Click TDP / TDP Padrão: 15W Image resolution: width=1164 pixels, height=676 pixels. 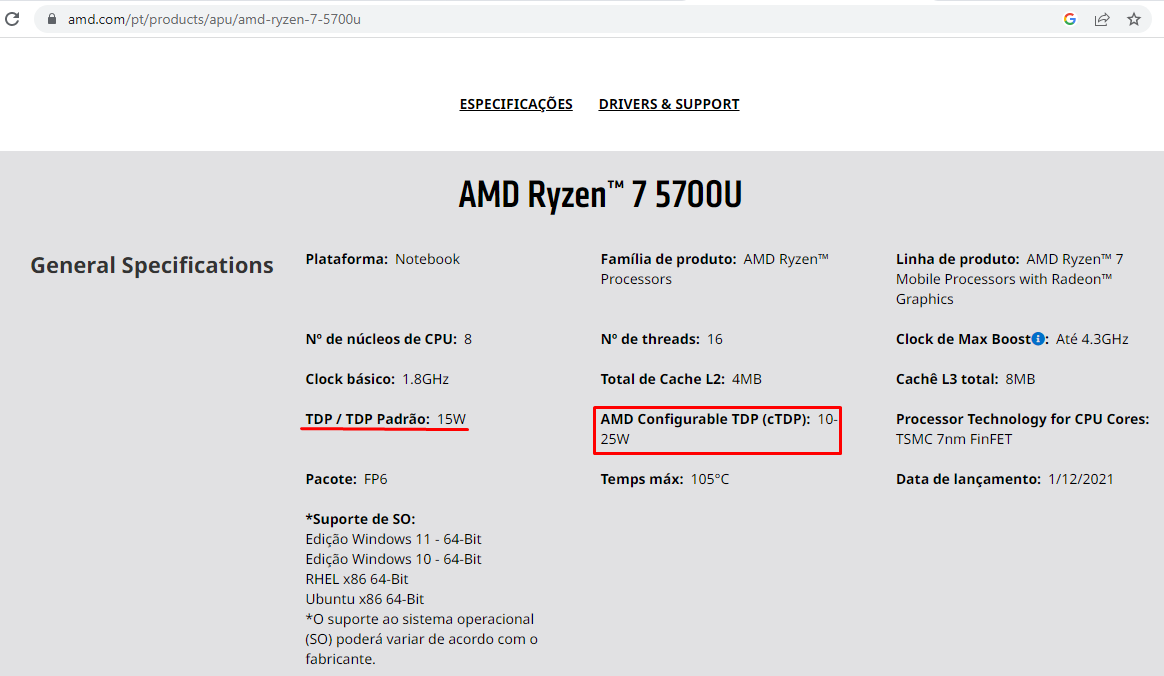point(385,419)
